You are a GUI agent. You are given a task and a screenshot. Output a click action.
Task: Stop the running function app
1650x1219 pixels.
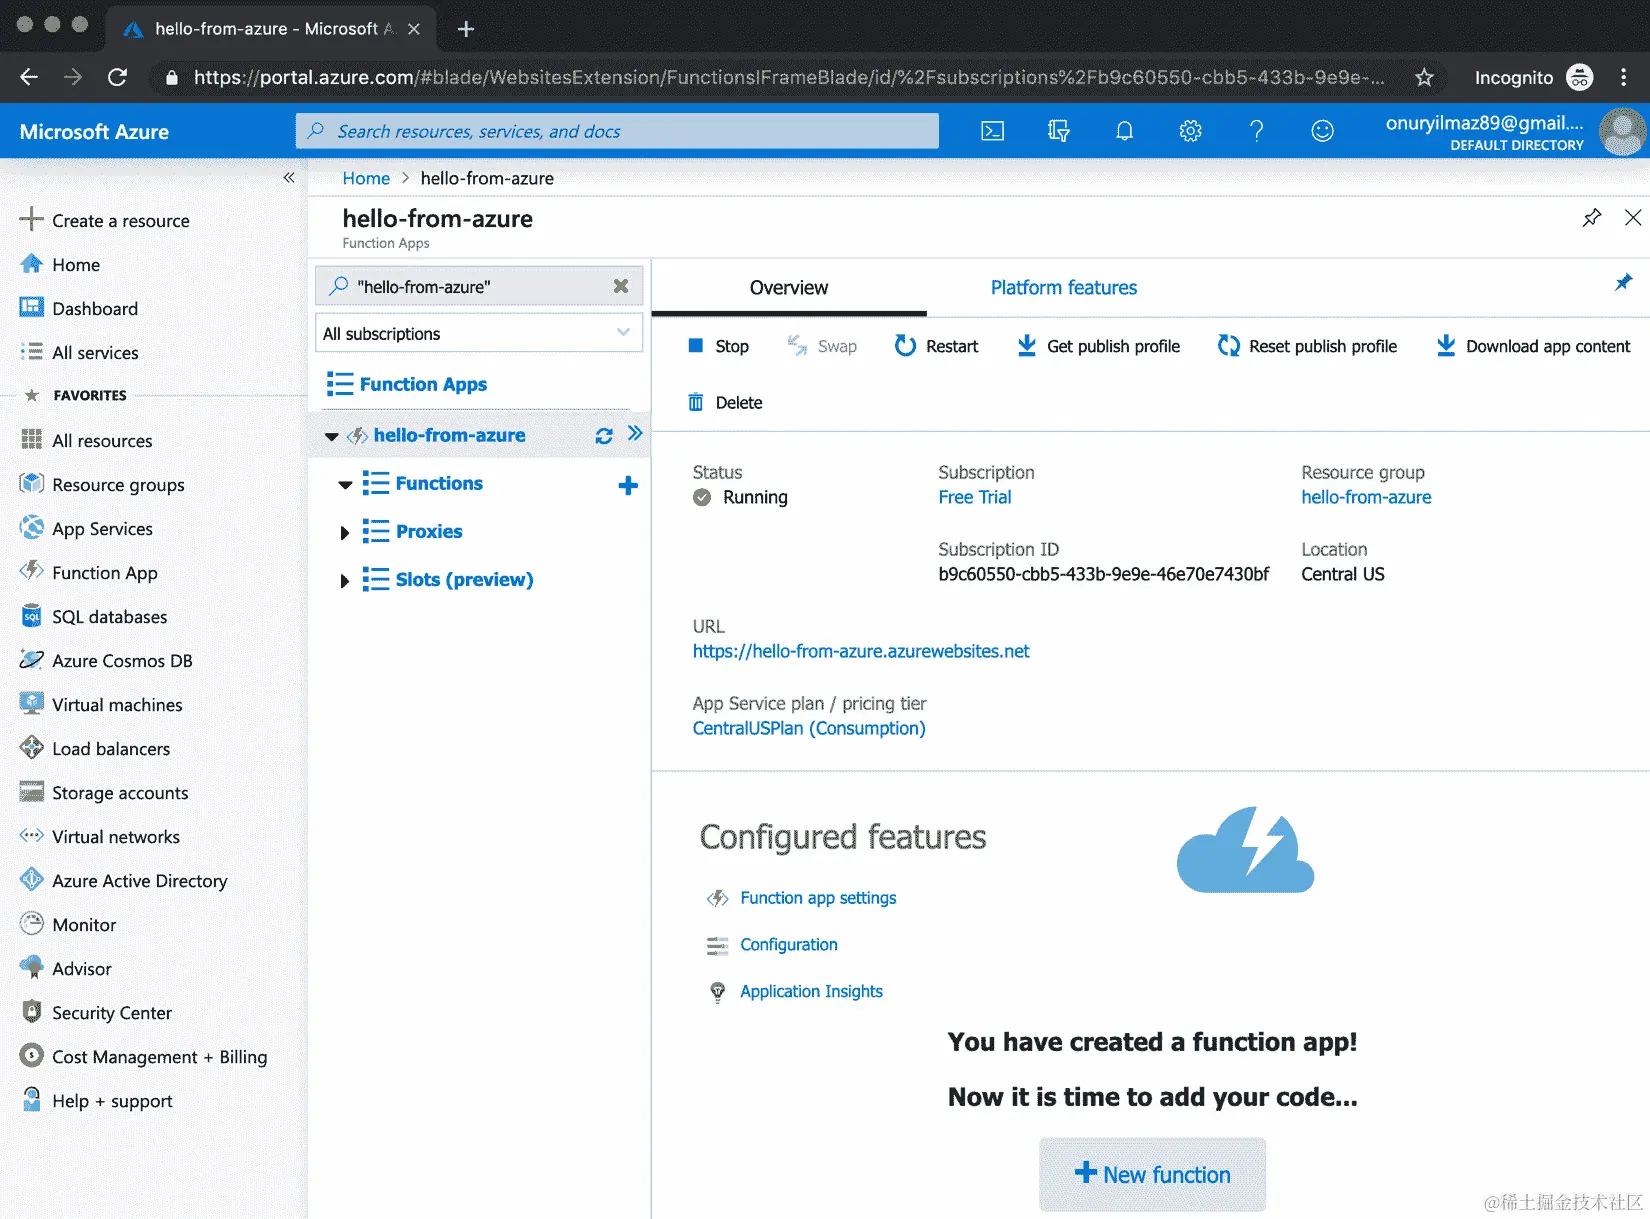[x=718, y=346]
